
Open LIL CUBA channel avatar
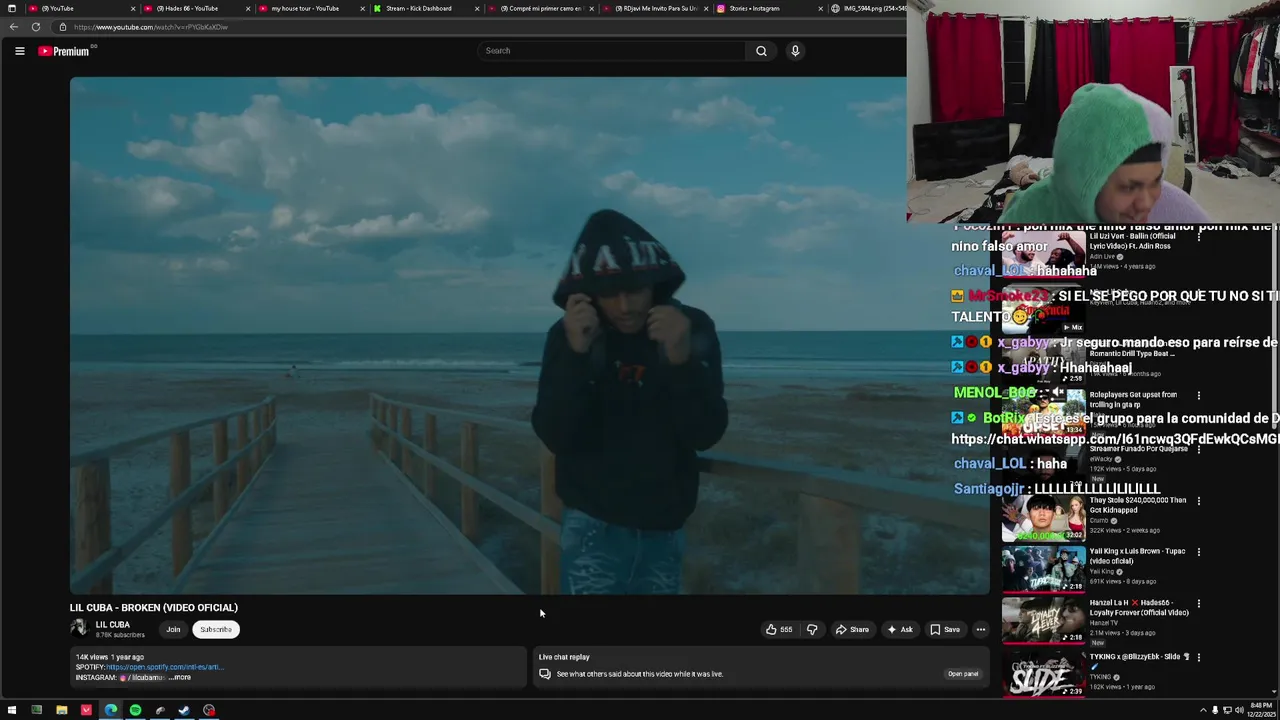79,629
